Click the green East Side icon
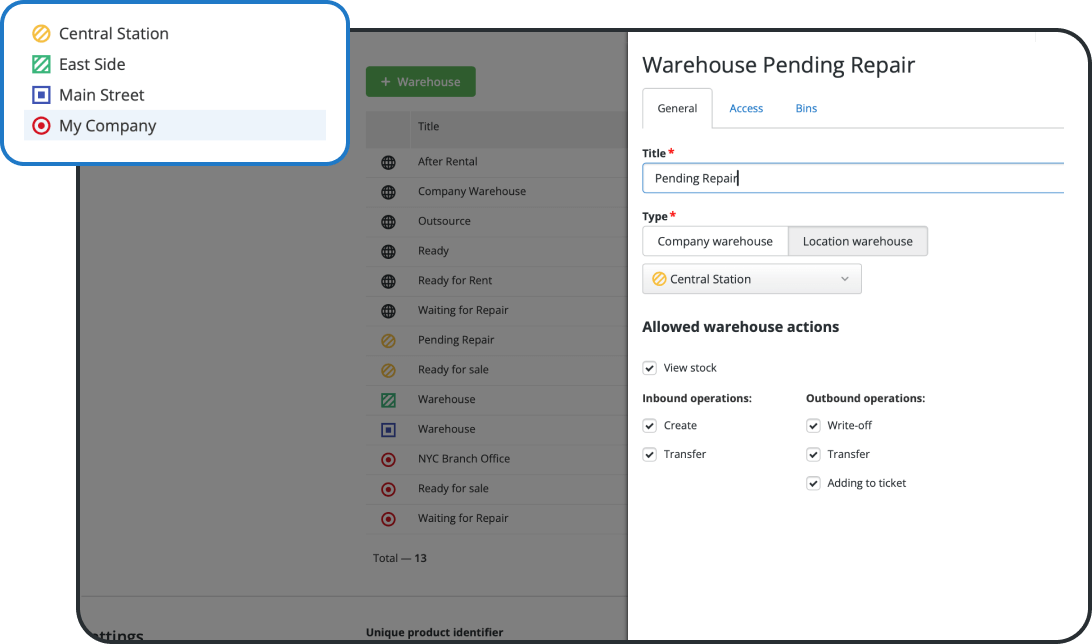Screen dimensions: 1092x644 40,64
